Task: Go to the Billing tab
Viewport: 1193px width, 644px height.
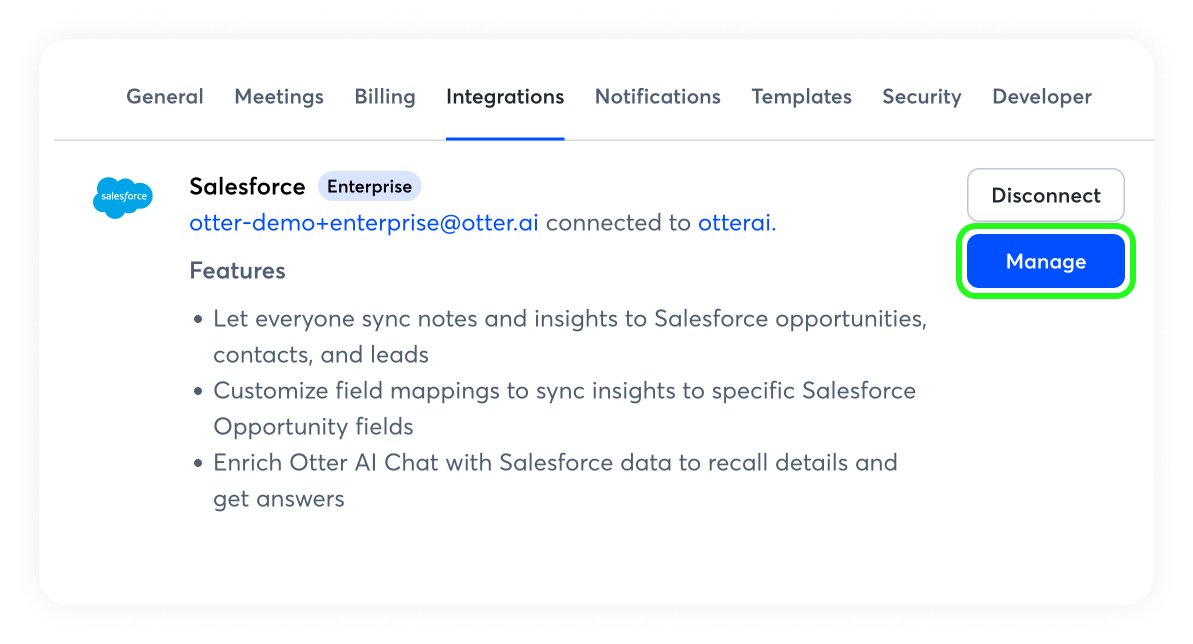Action: pos(385,97)
